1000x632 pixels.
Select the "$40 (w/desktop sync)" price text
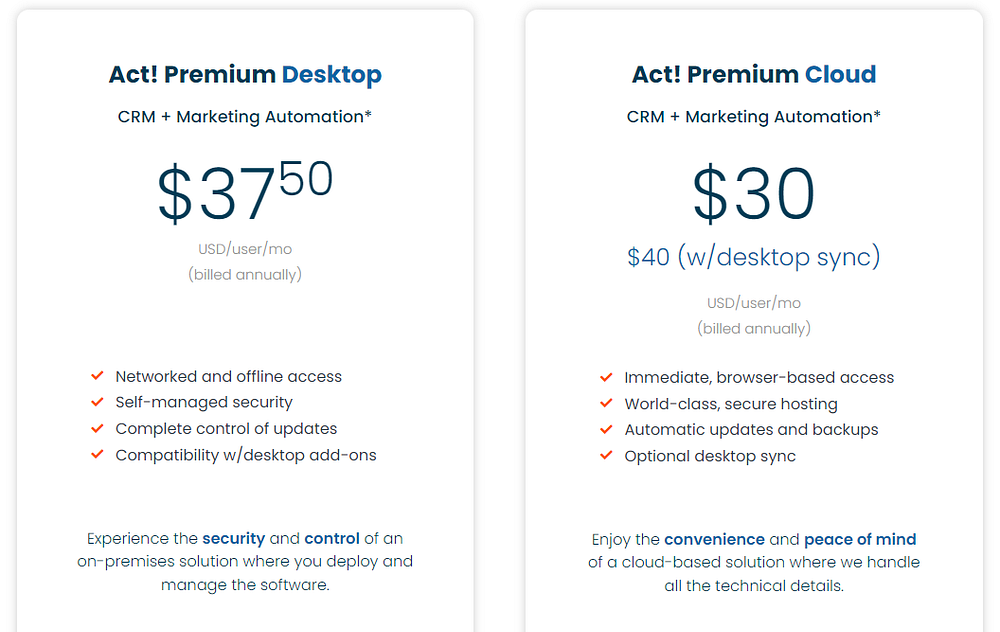[x=754, y=257]
